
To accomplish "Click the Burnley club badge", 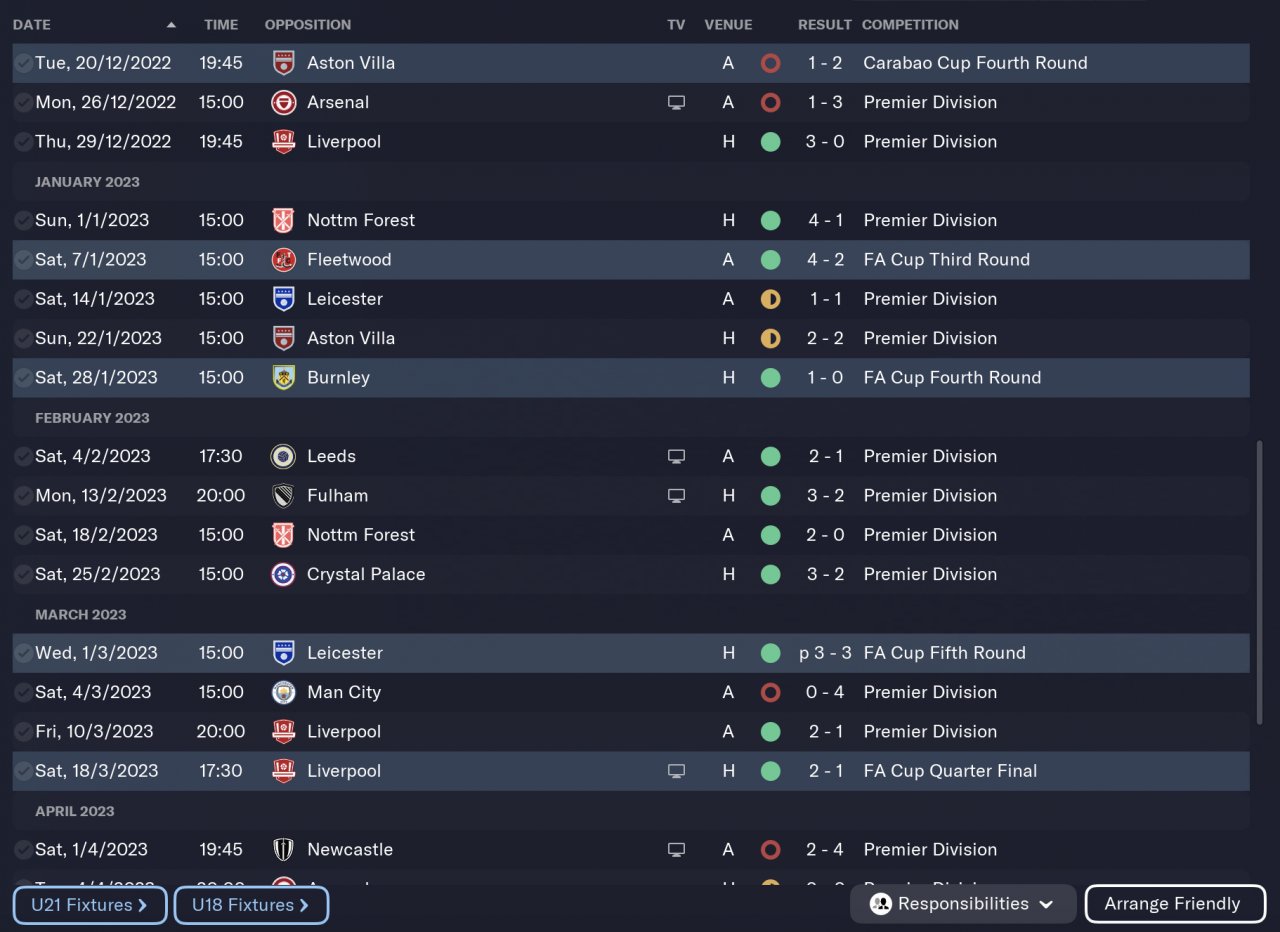I will (284, 377).
